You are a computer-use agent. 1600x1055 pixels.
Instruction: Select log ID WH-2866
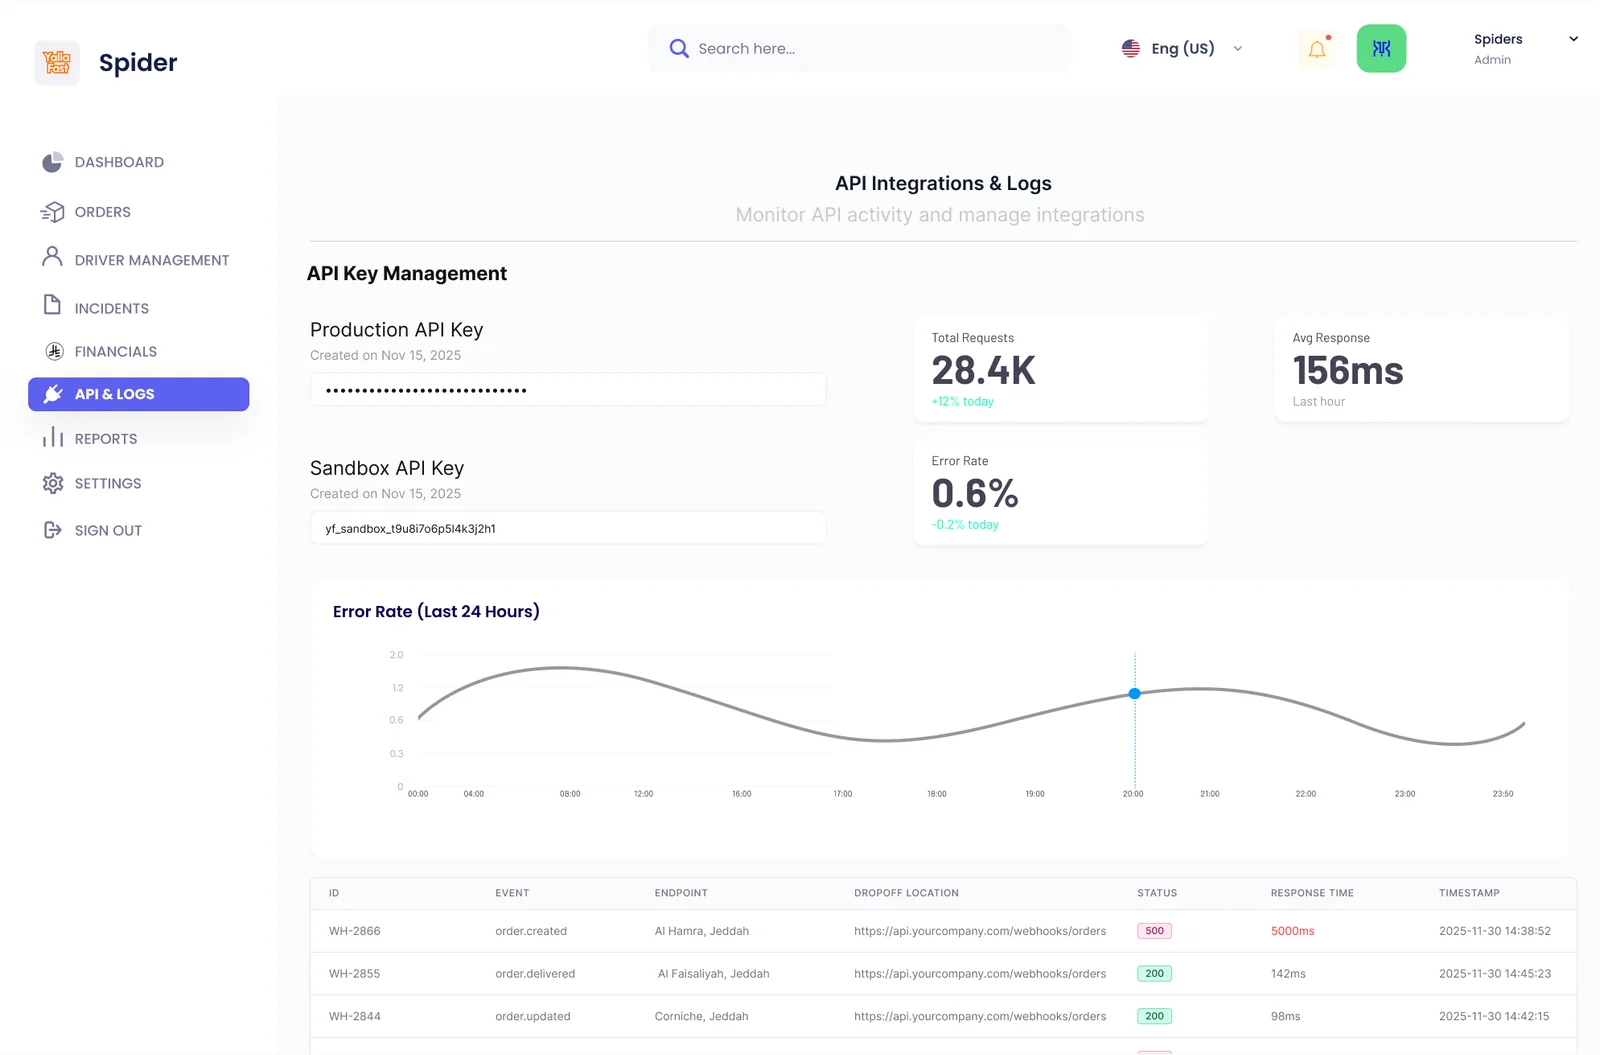(355, 931)
